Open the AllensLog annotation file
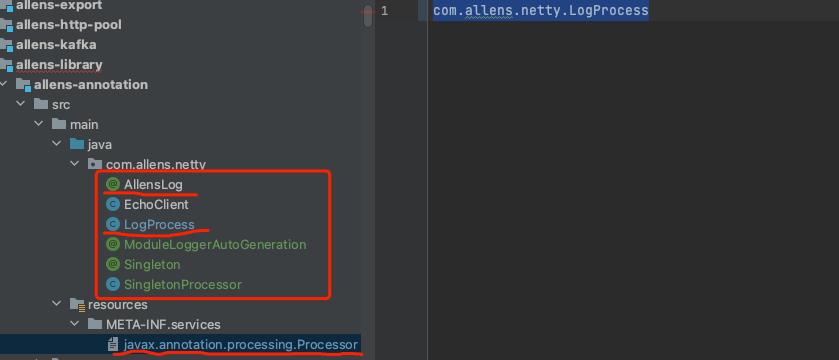The width and height of the screenshot is (839, 360). (x=153, y=185)
